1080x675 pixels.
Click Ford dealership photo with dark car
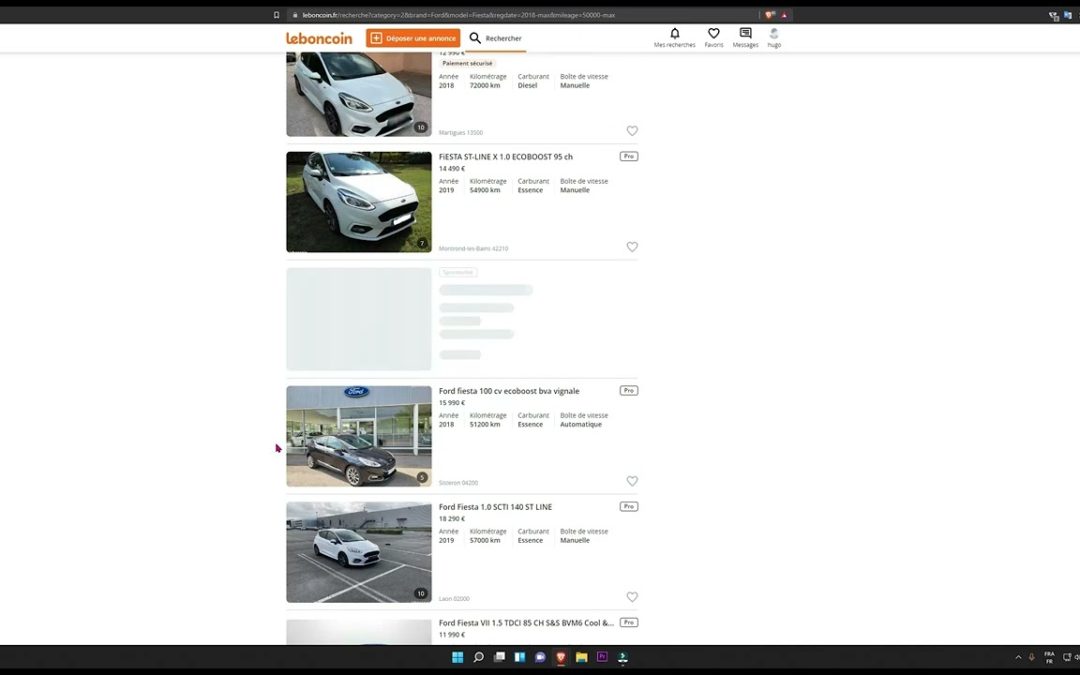click(359, 436)
